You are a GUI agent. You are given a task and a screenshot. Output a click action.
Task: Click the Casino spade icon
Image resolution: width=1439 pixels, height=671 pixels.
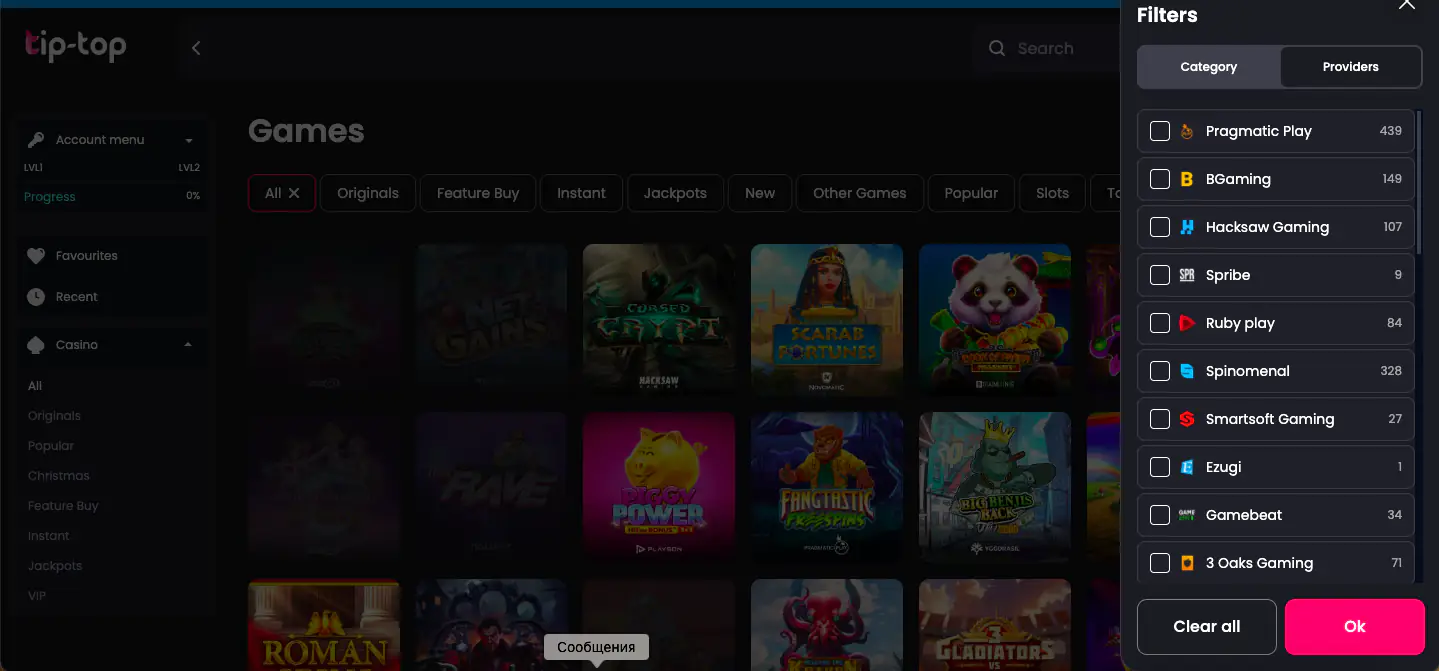[x=36, y=345]
